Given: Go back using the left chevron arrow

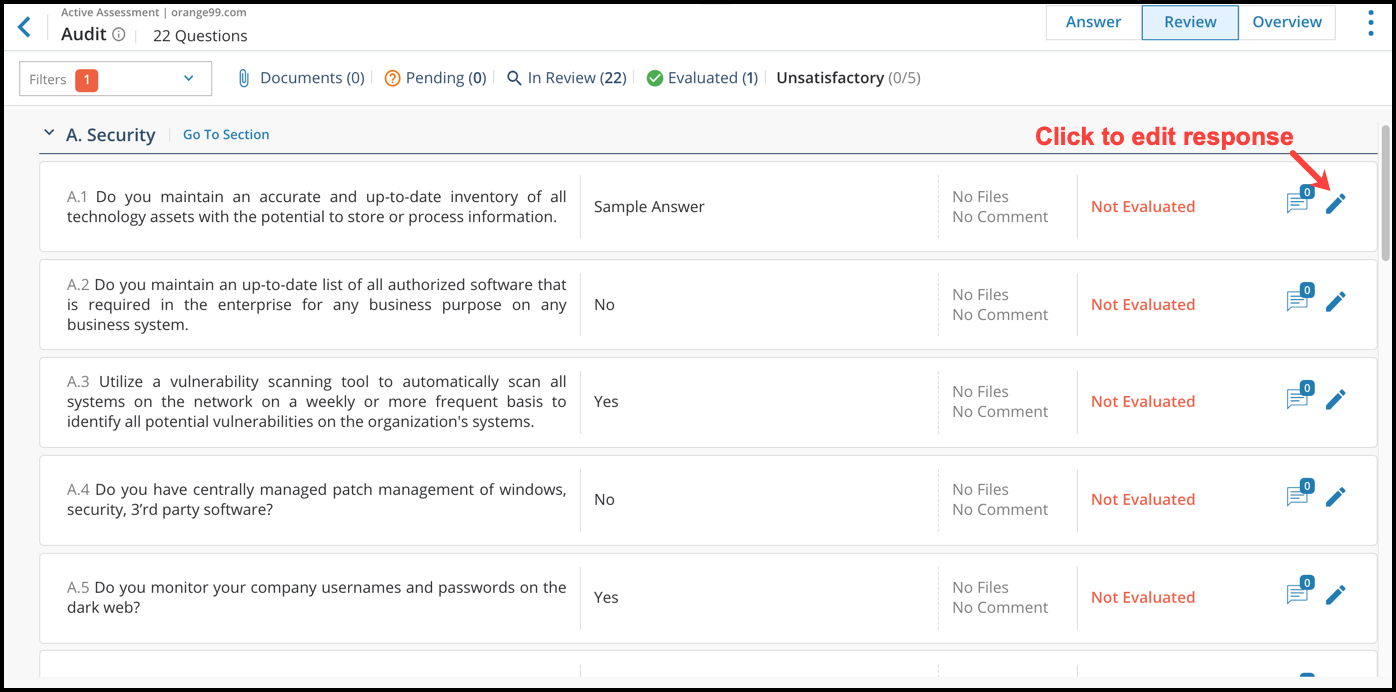Looking at the screenshot, I should [24, 27].
